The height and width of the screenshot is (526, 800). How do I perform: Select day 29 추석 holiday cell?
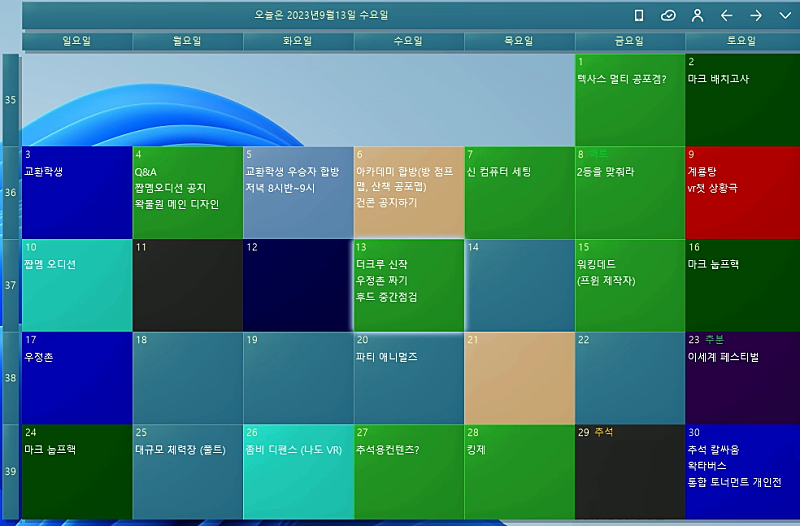pos(630,471)
